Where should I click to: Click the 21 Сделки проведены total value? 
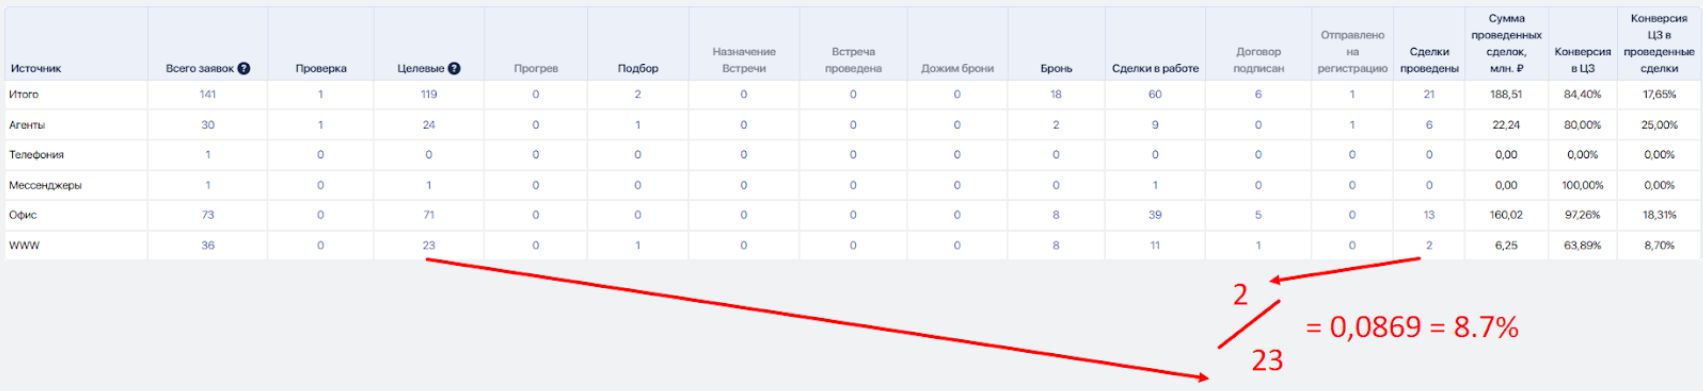1429,95
